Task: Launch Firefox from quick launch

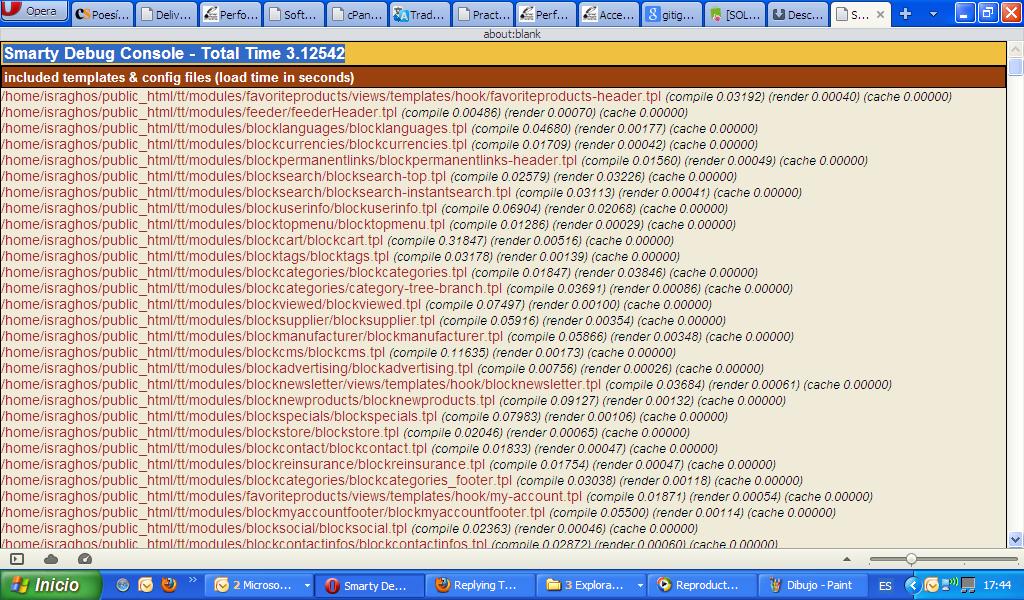Action: (169, 584)
